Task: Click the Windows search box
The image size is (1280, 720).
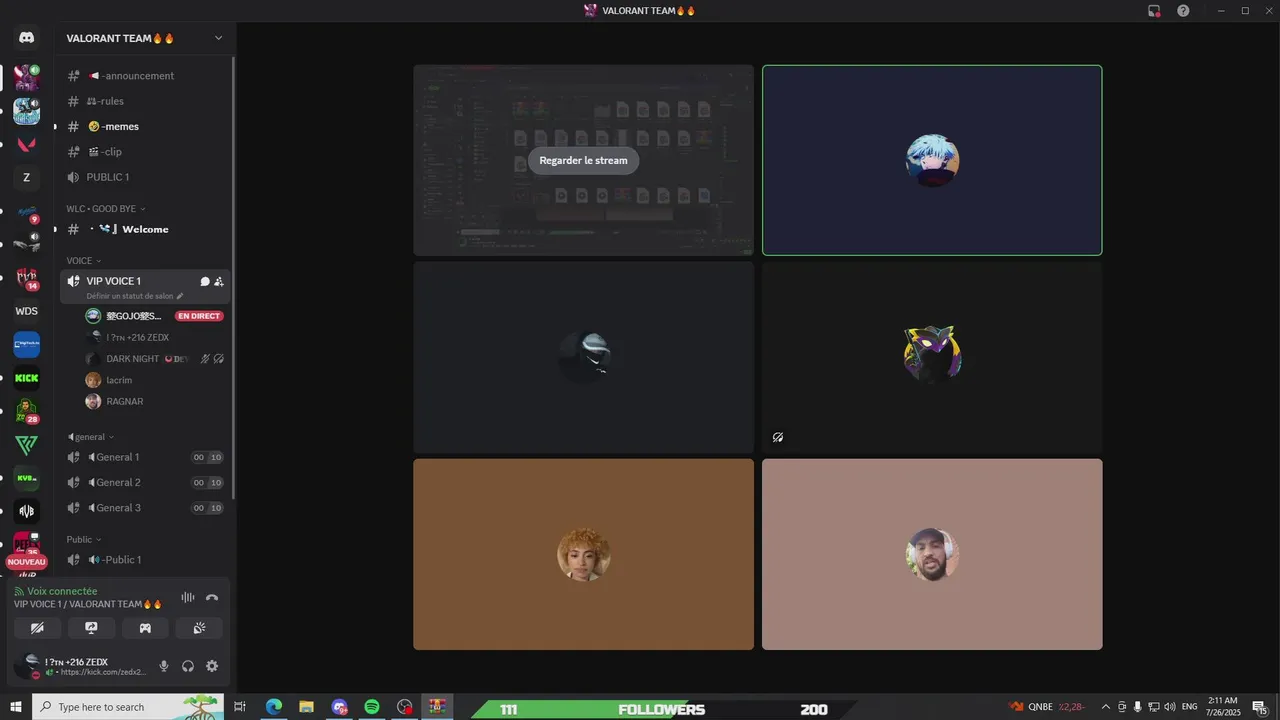Action: (128, 707)
